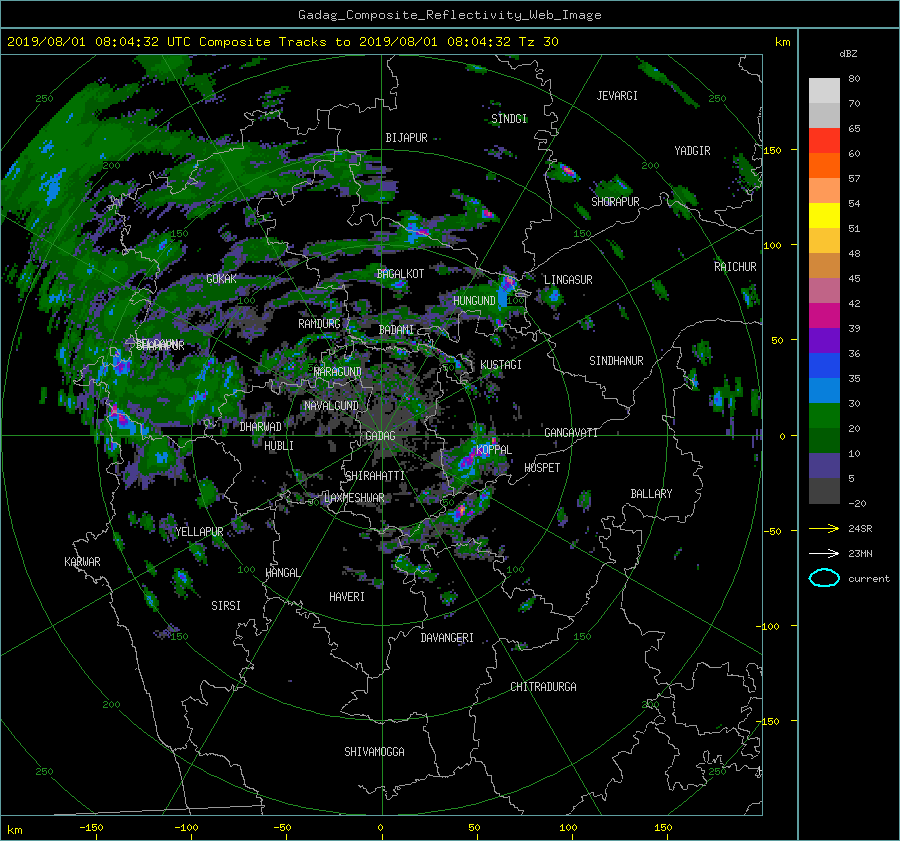Click the DHARWAD city label

coord(261,427)
